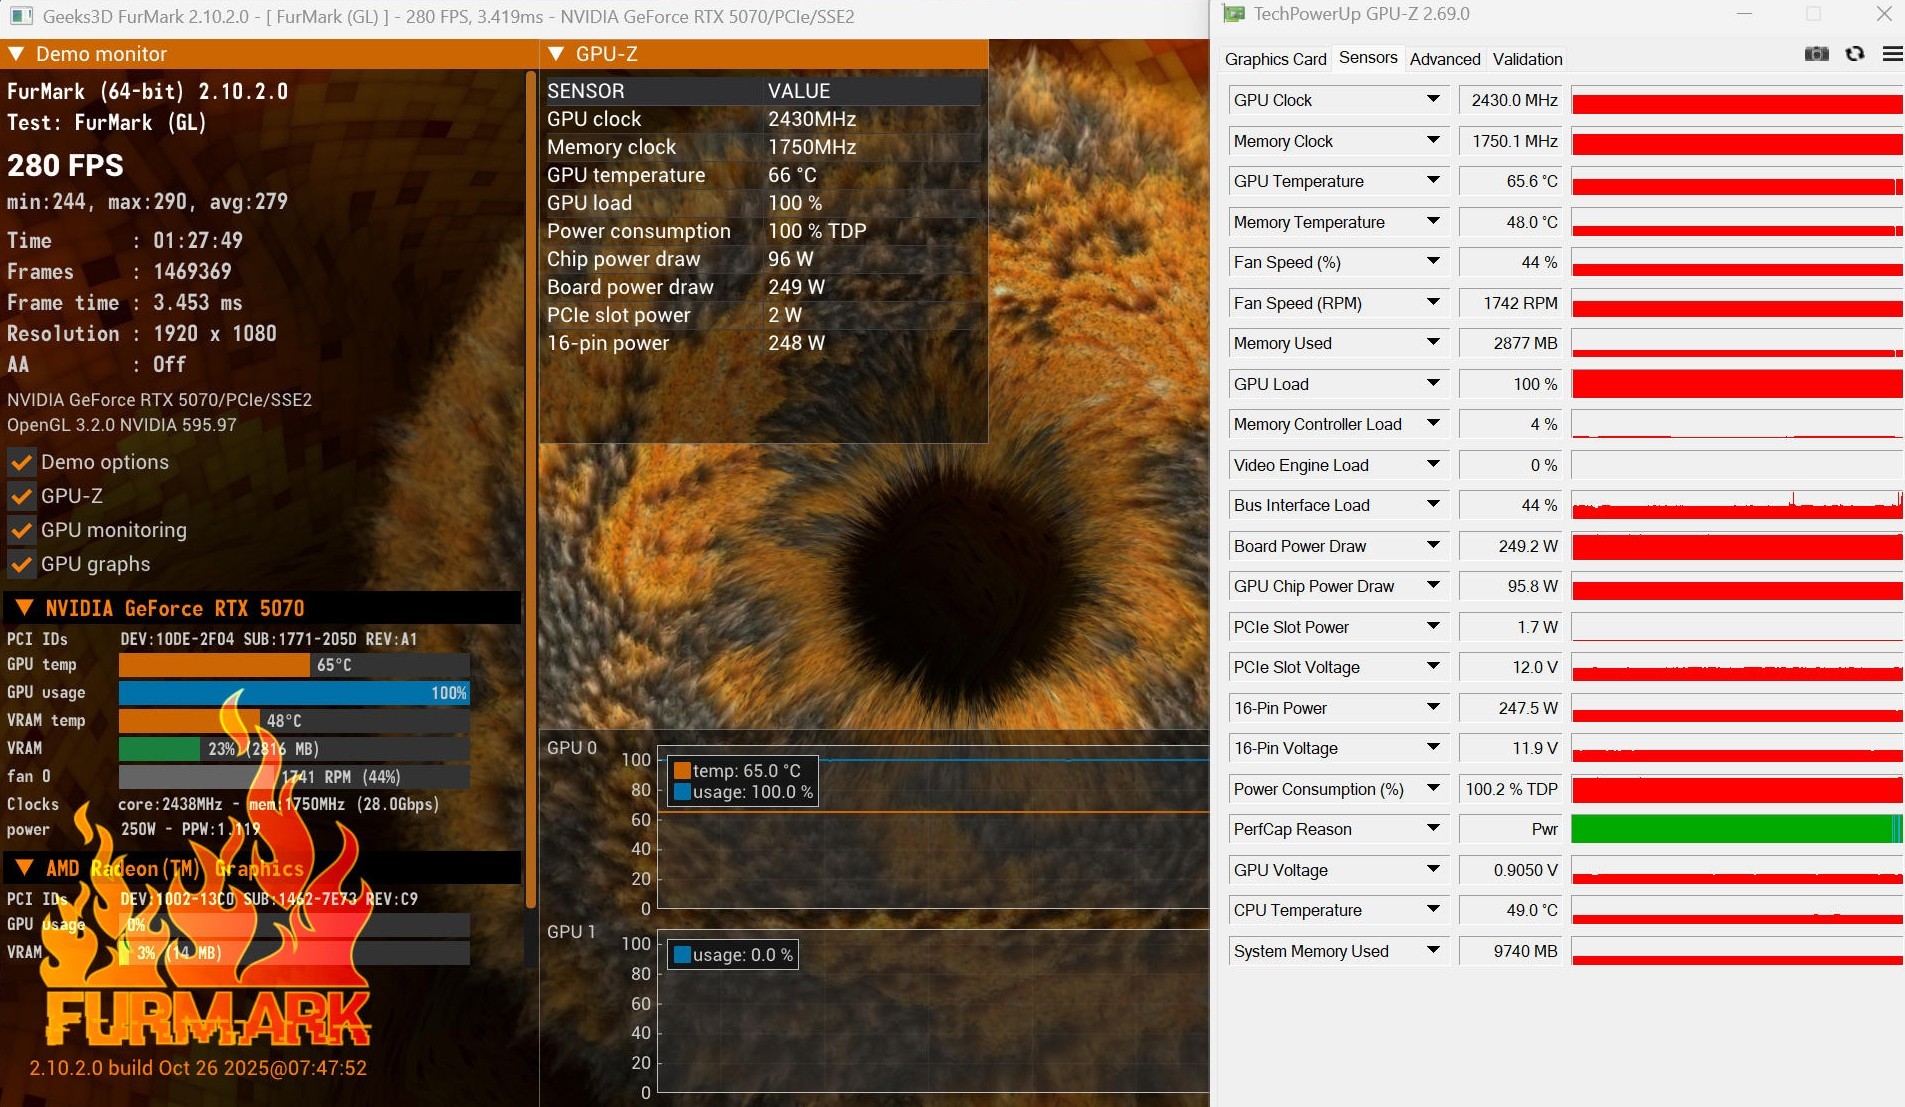The image size is (1905, 1107).
Task: Open the PerfCap Reason sensor dropdown
Action: (1433, 829)
